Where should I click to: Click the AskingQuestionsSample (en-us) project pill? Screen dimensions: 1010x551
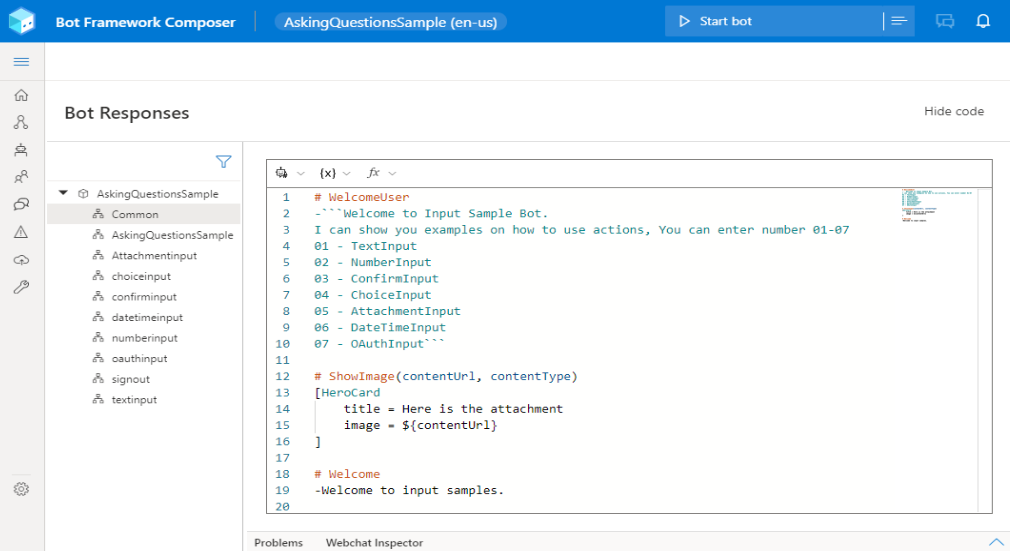pyautogui.click(x=390, y=22)
